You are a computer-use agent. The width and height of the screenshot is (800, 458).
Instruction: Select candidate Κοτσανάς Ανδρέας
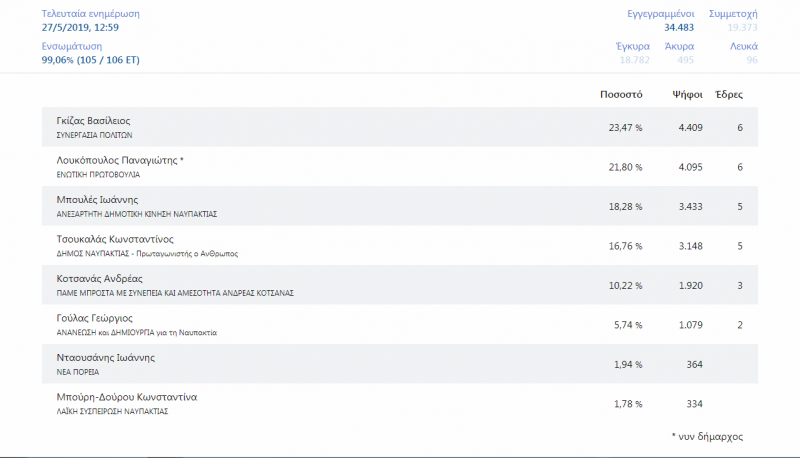click(101, 279)
